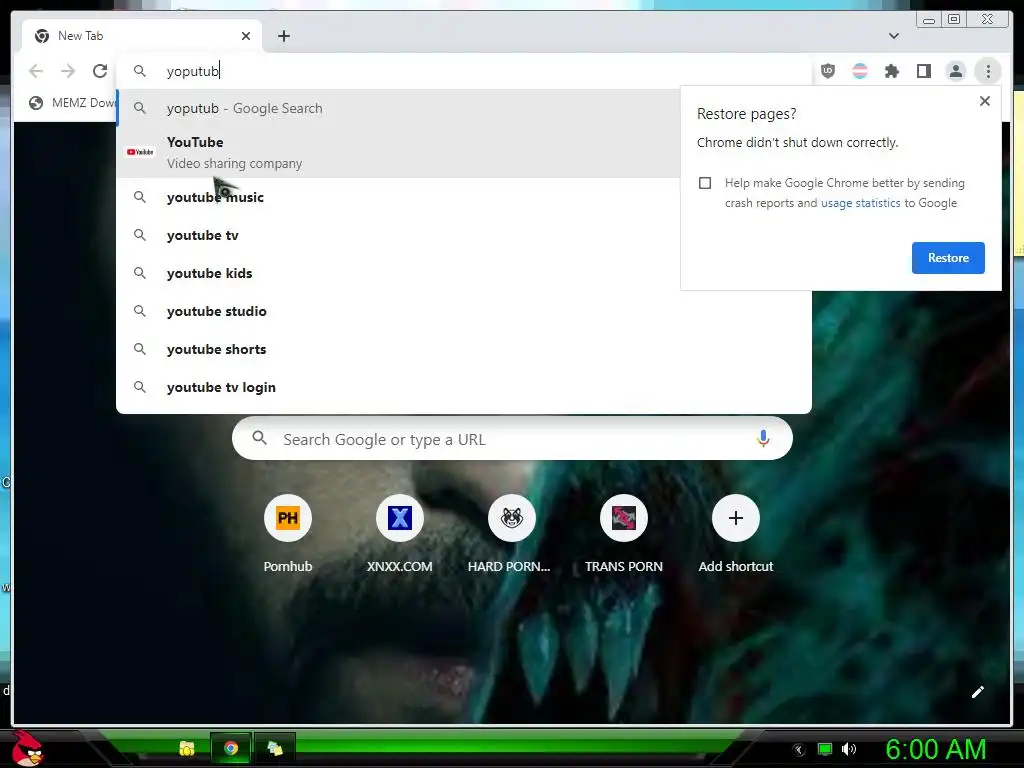Click the blue Restore button
Screen dimensions: 1024x768
(948, 258)
